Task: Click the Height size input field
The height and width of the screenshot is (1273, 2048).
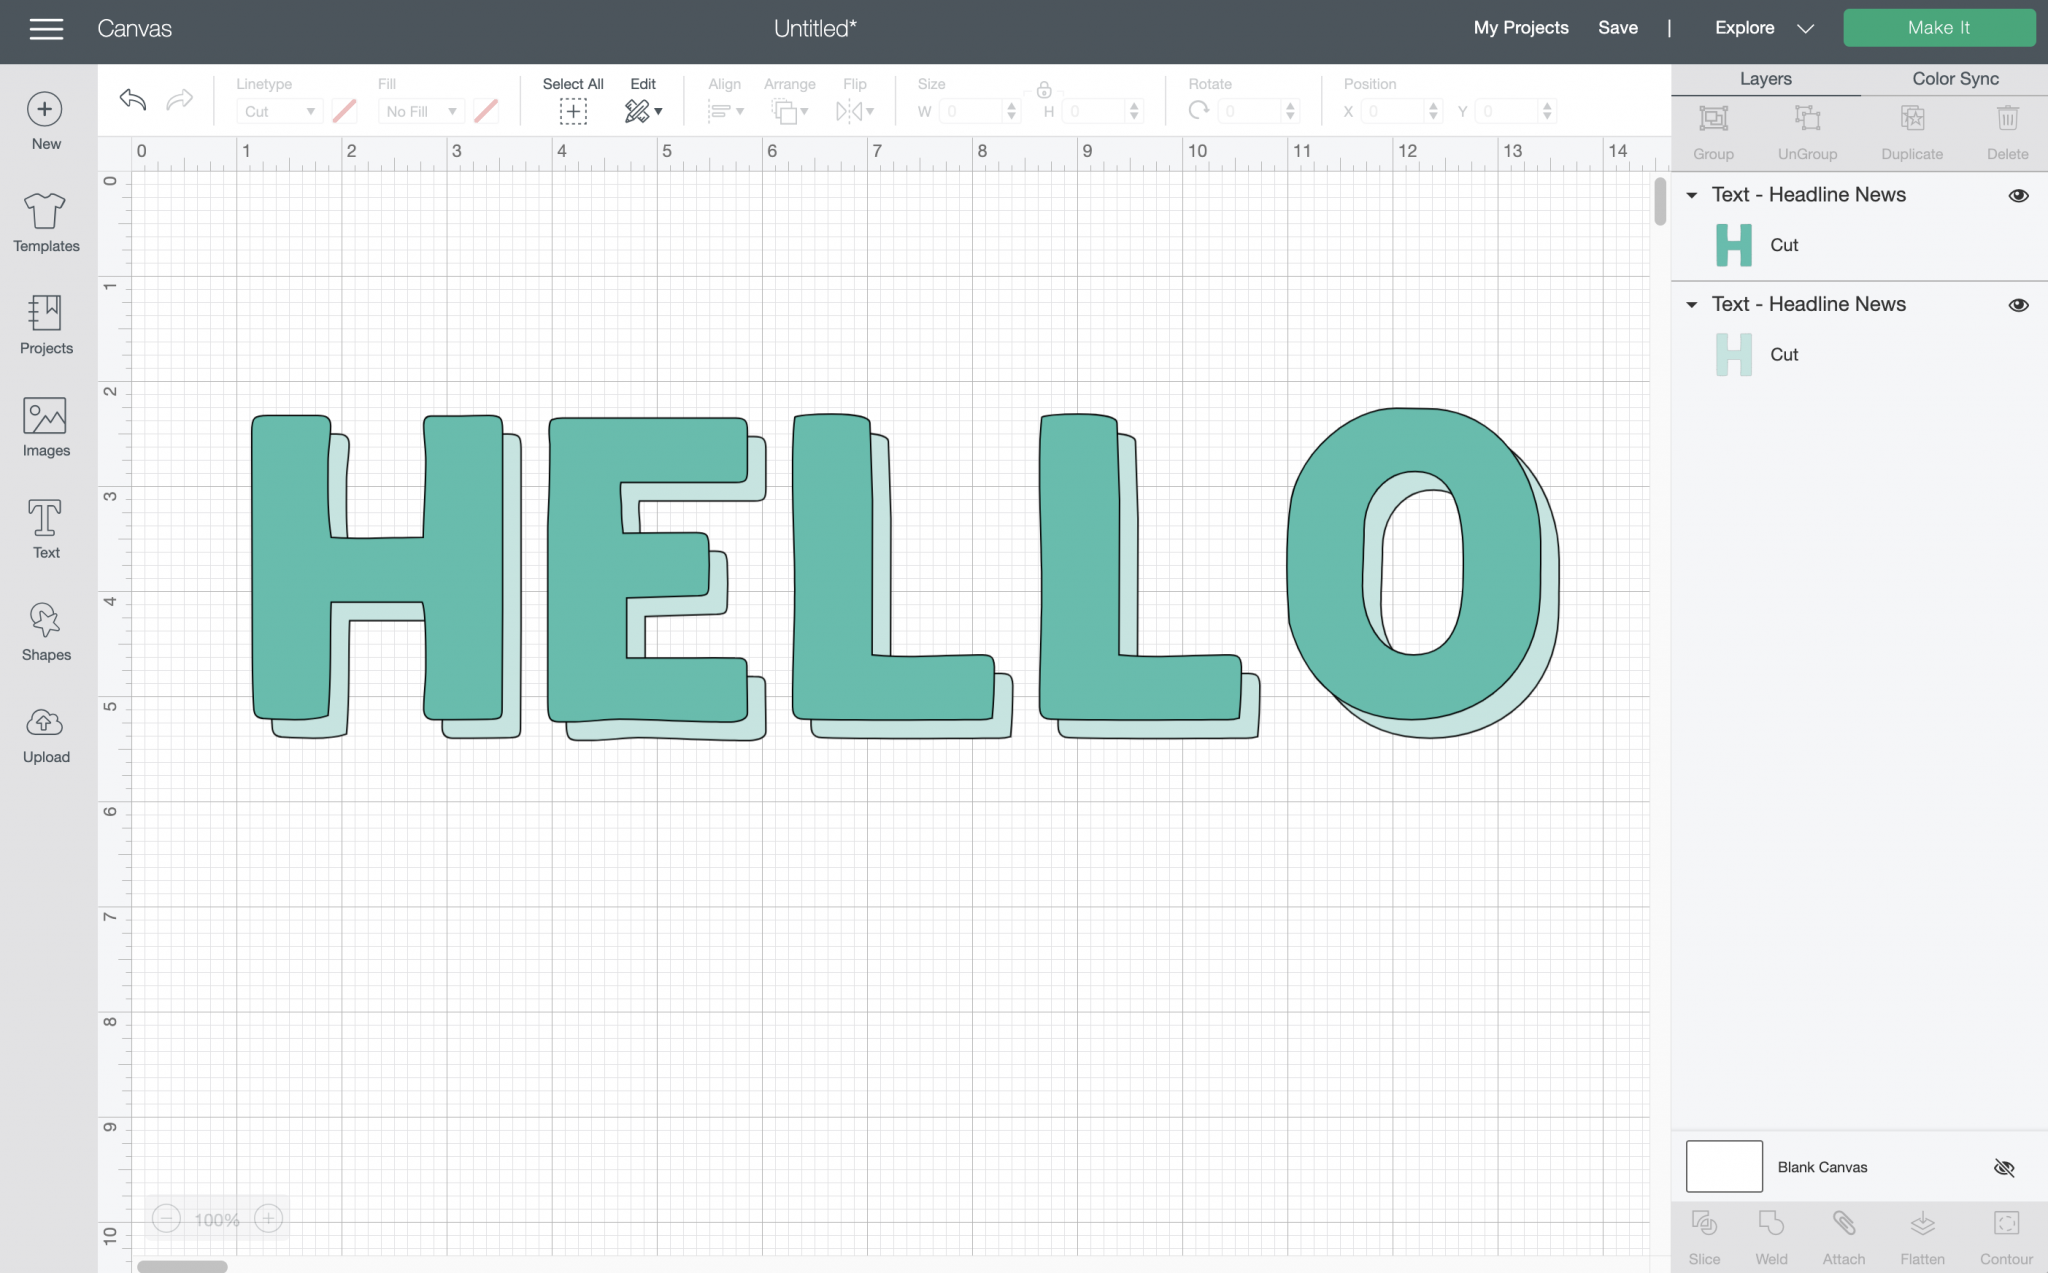Action: tap(1095, 111)
